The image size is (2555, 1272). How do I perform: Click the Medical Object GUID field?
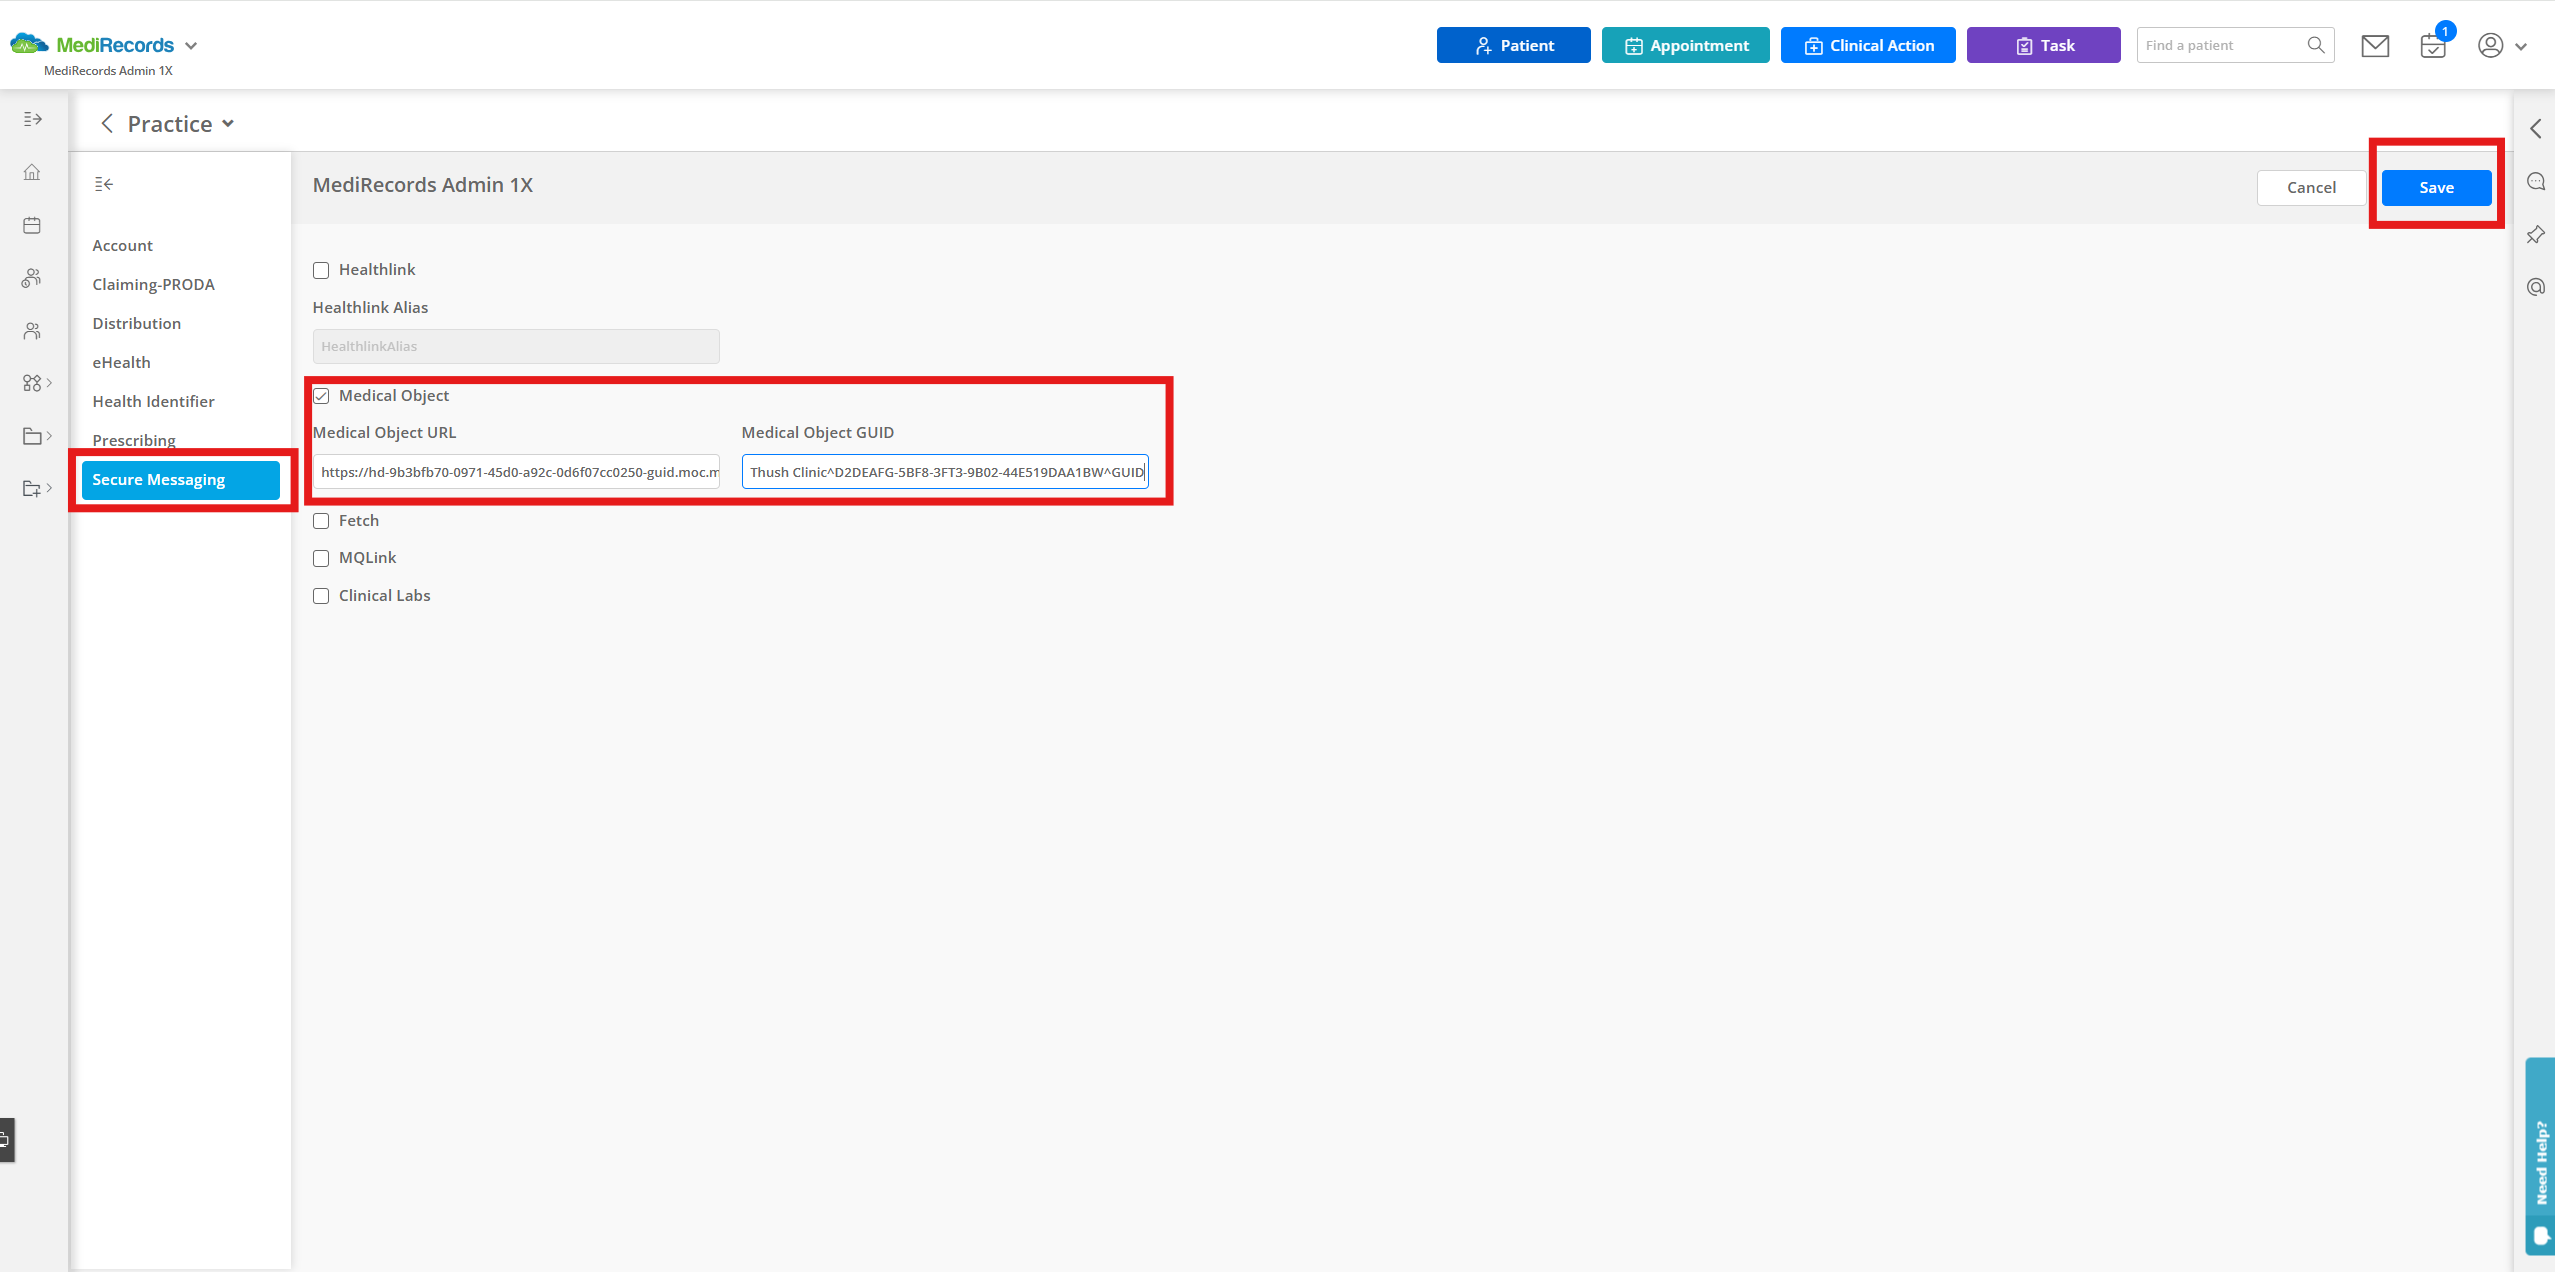(945, 472)
